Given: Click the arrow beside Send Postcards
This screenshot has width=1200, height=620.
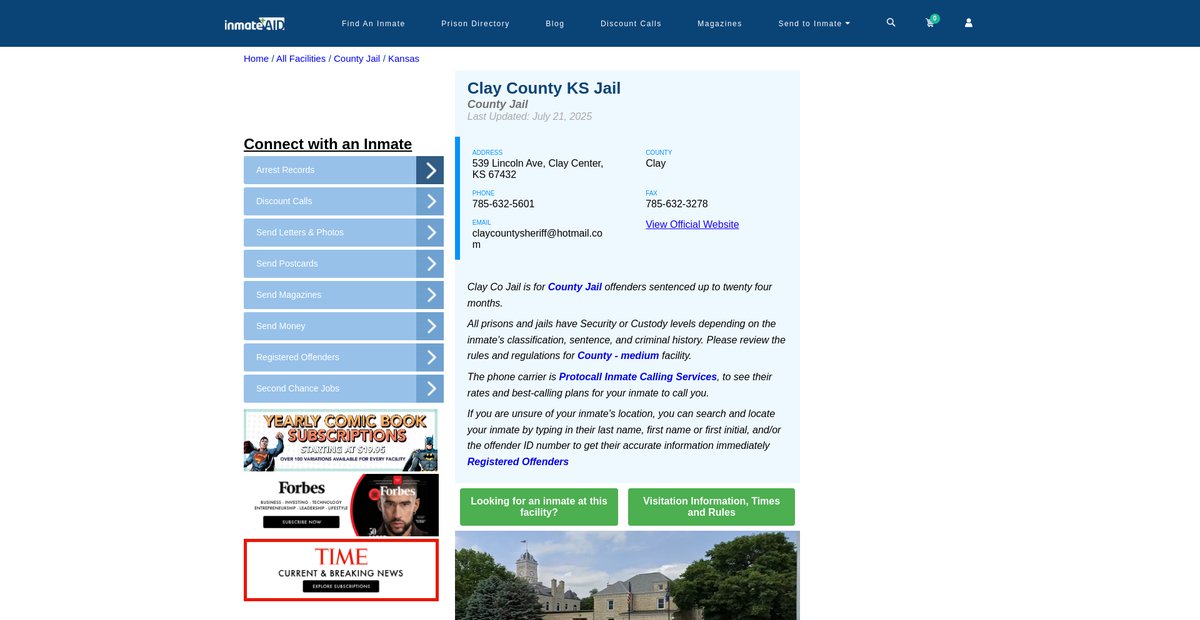Looking at the screenshot, I should [430, 264].
